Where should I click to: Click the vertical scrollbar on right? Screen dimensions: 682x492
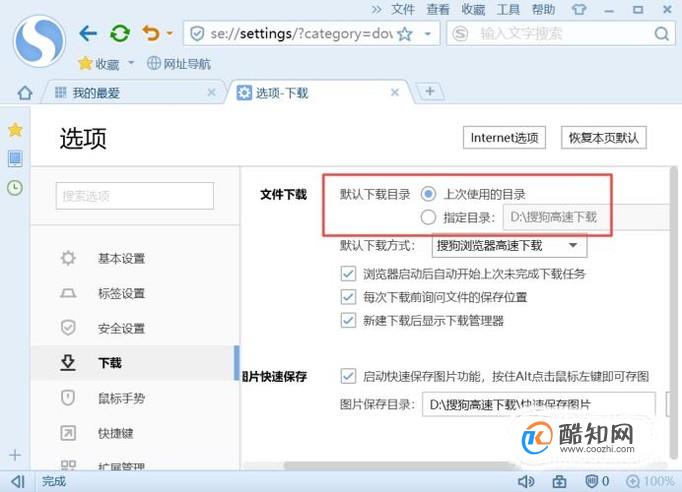pos(675,312)
